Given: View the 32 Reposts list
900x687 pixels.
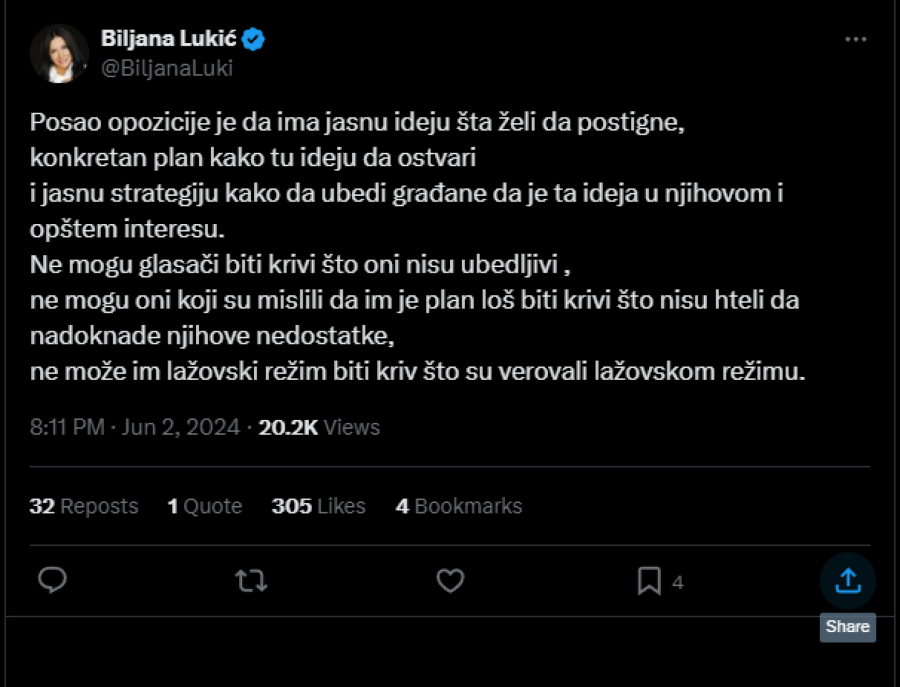Looking at the screenshot, I should 84,506.
